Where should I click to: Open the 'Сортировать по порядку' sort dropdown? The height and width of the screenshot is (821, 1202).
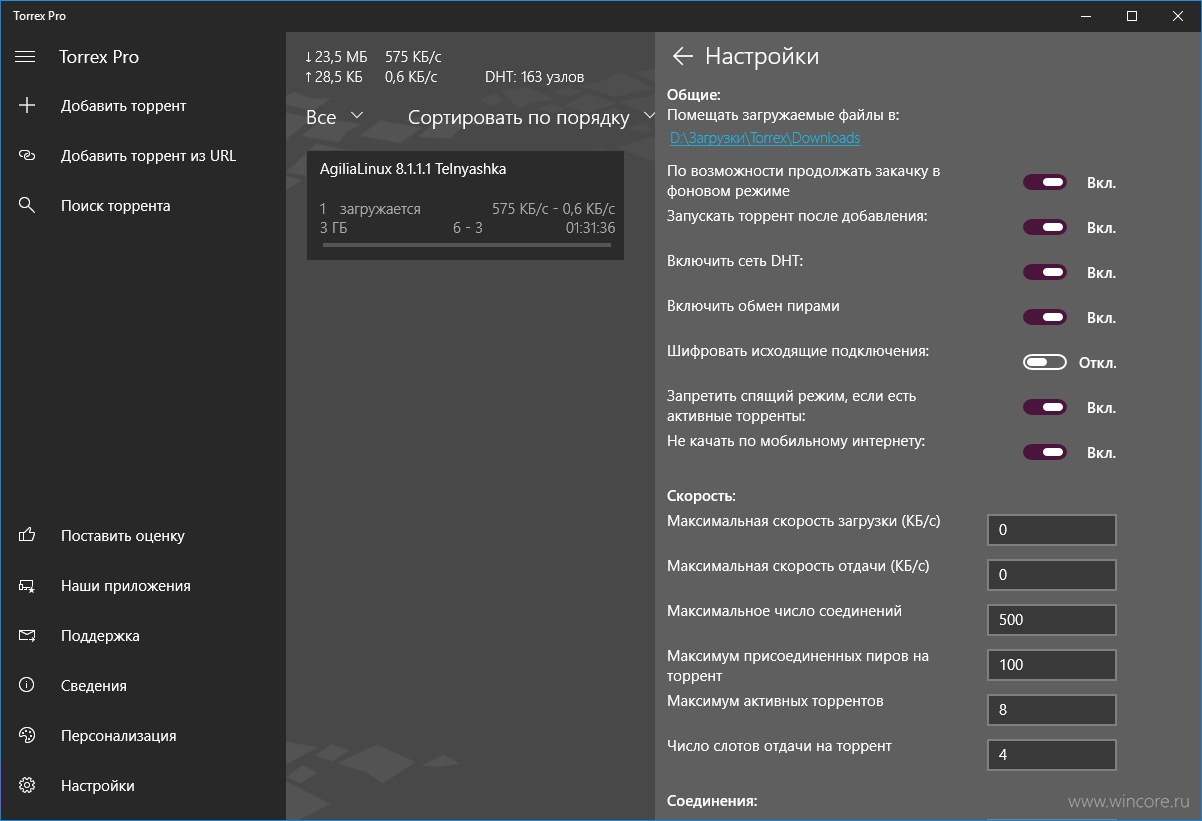[531, 117]
